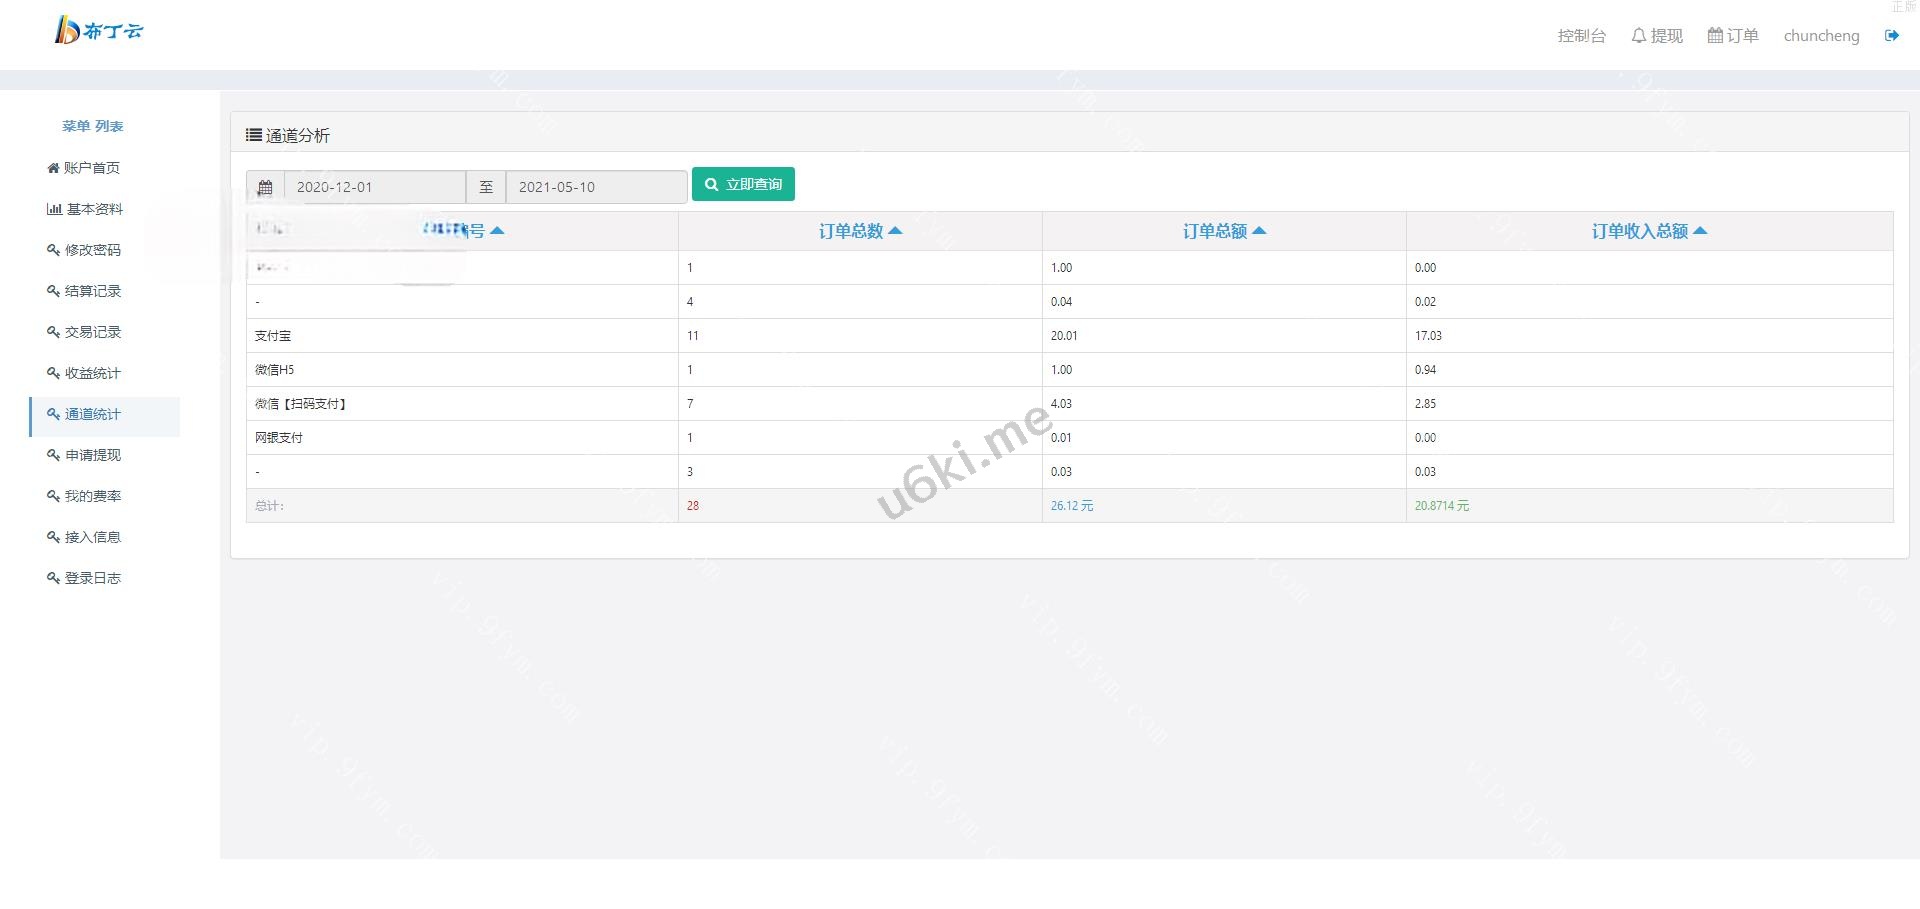
Task: Click end date field 2021-05-10
Action: click(596, 187)
